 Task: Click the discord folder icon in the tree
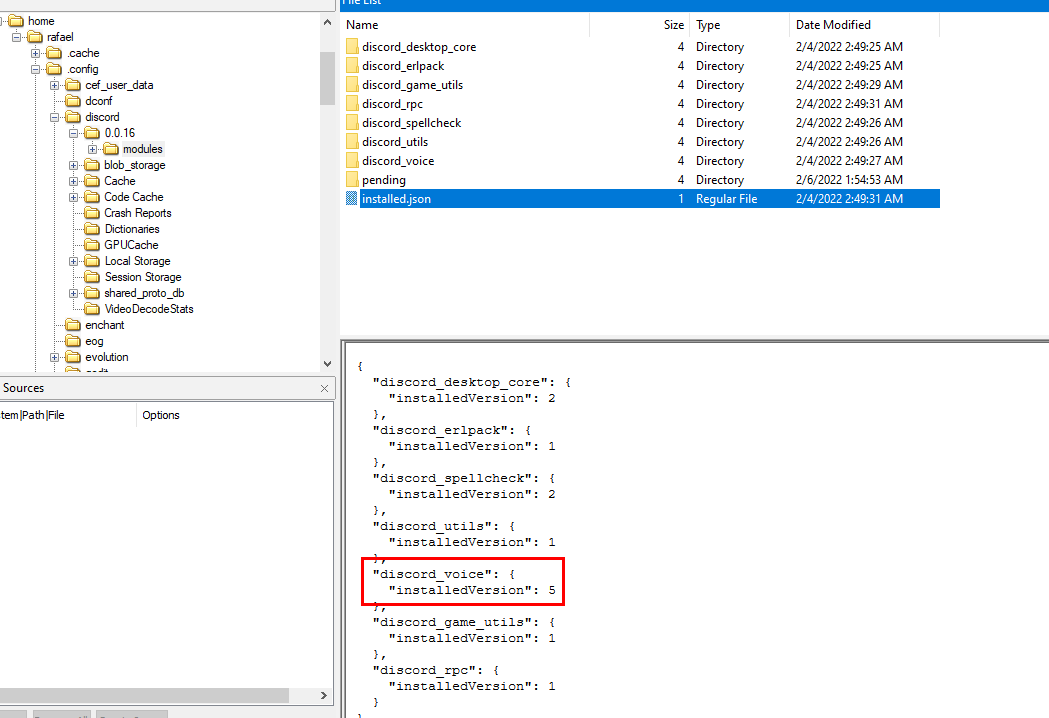point(73,117)
